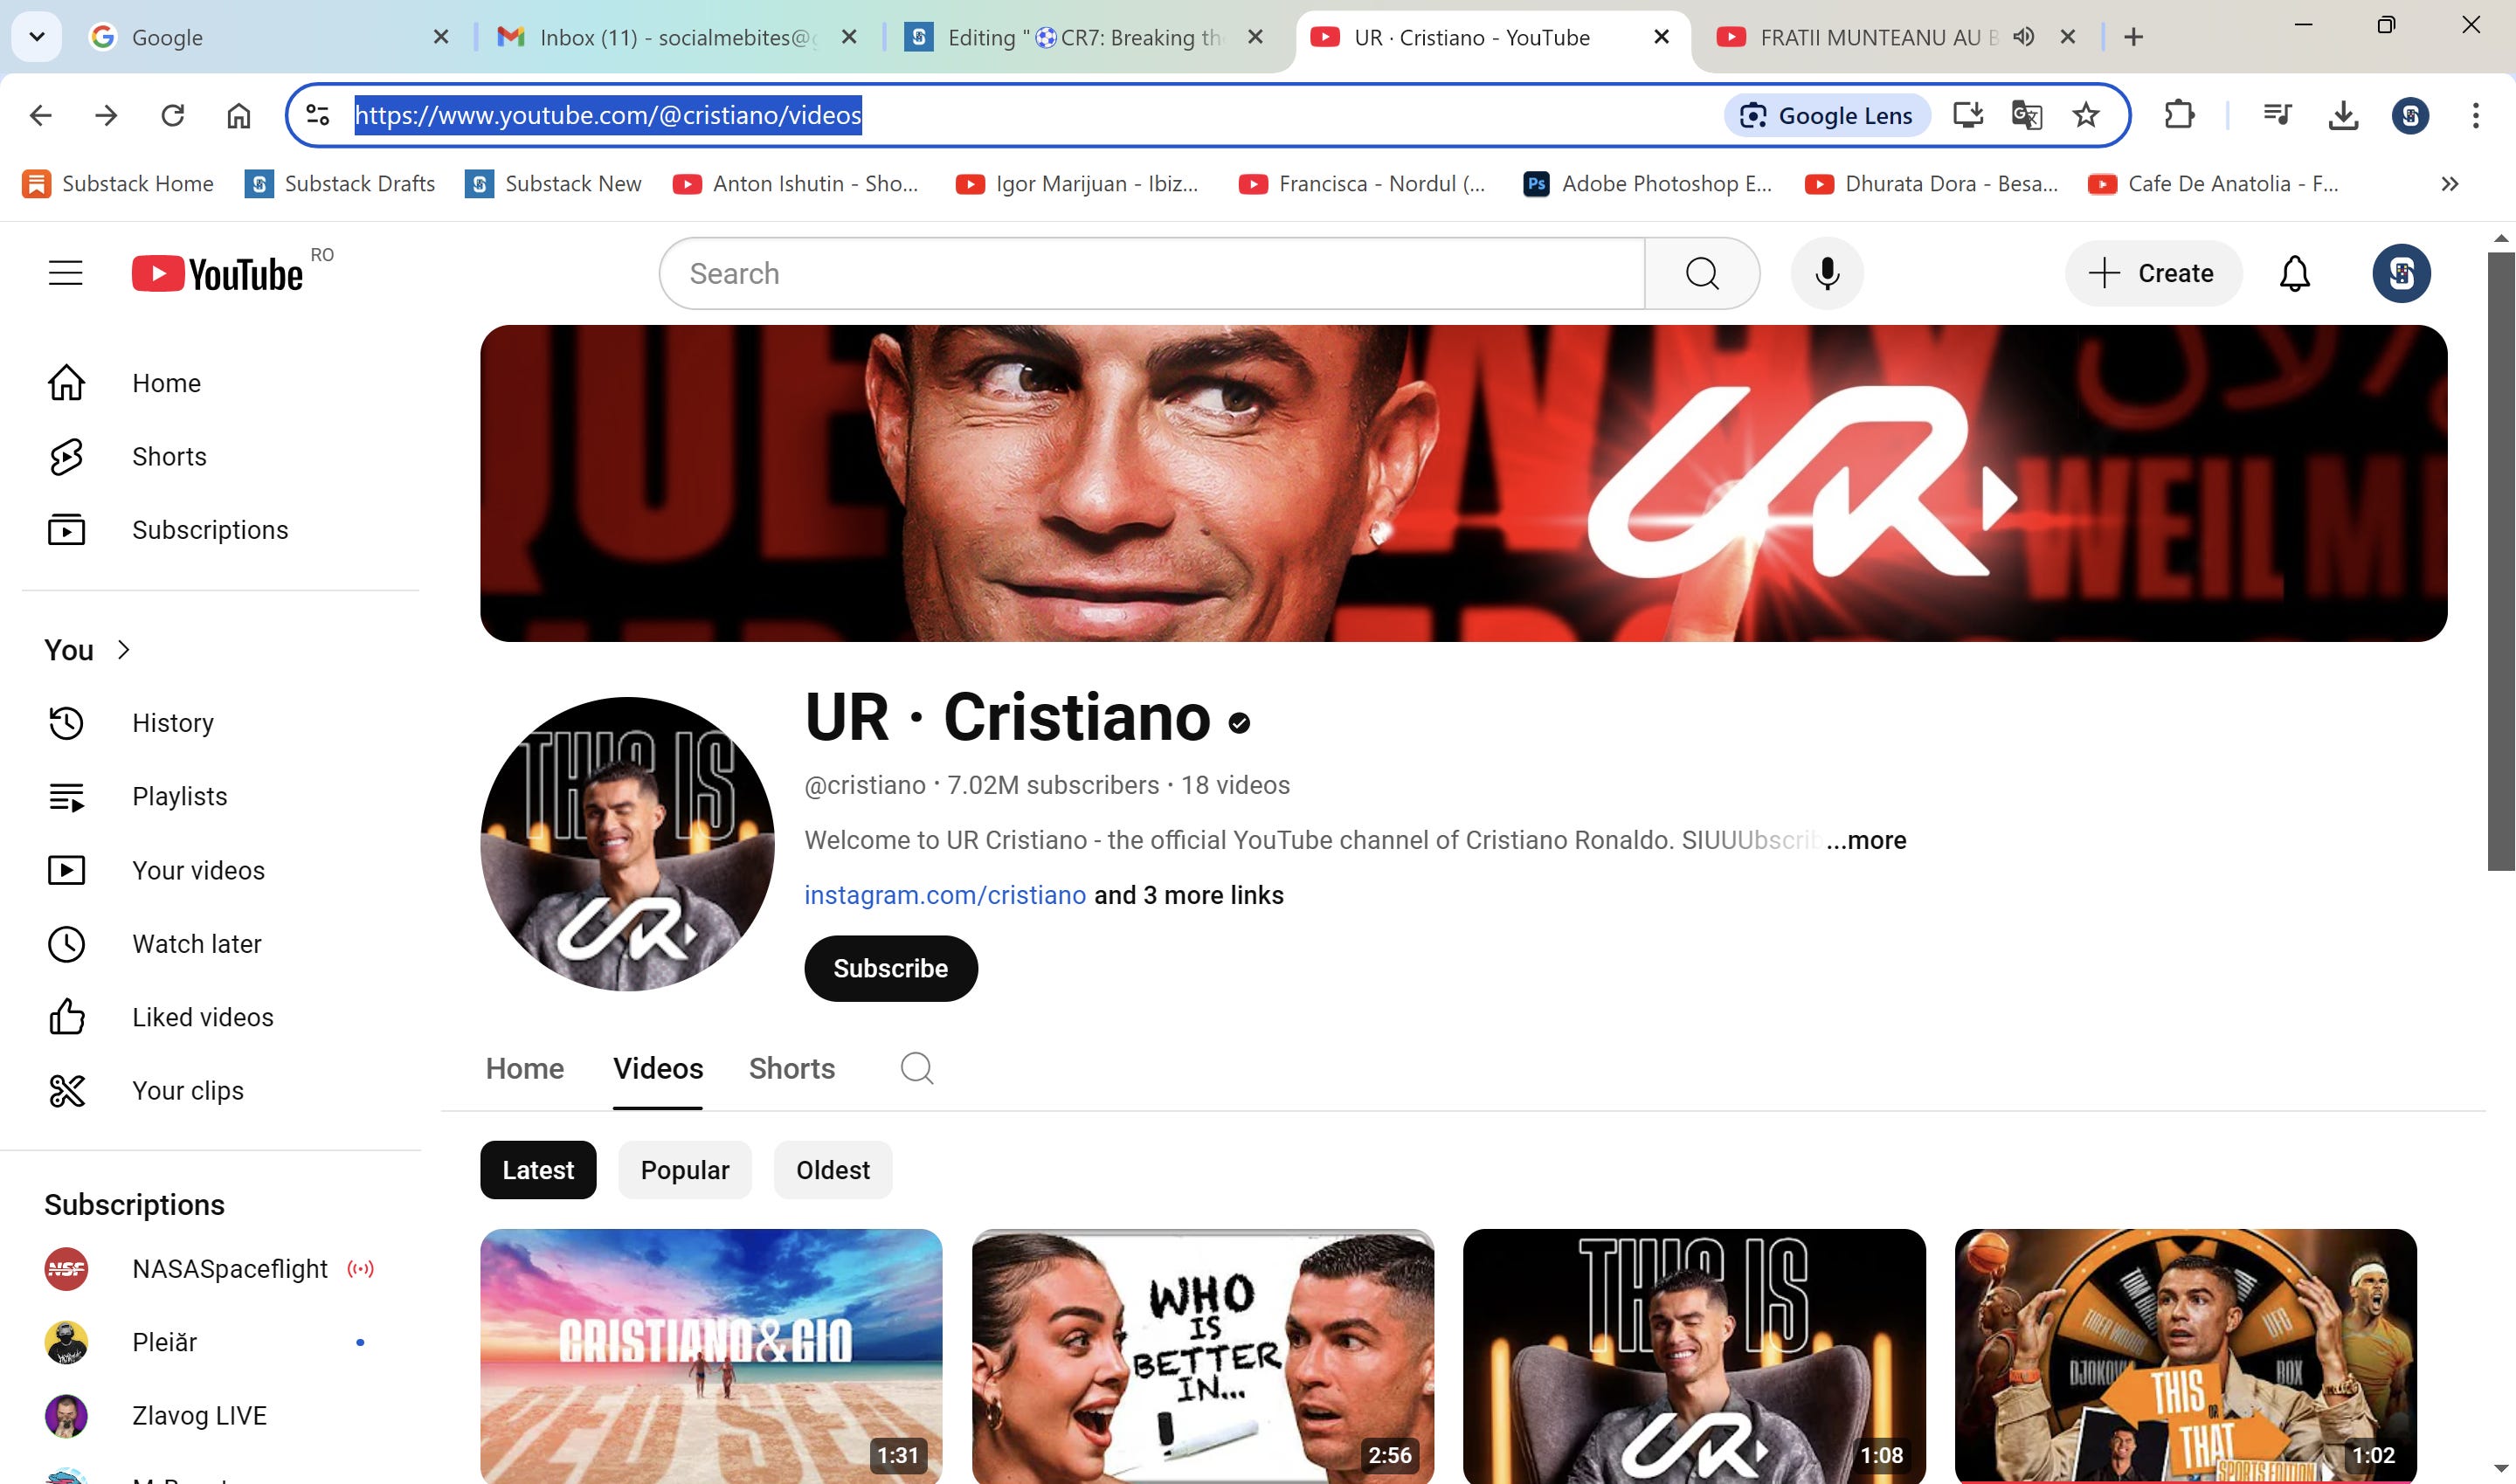Play the This or That video thumbnail
2516x1484 pixels.
pos(2186,1356)
